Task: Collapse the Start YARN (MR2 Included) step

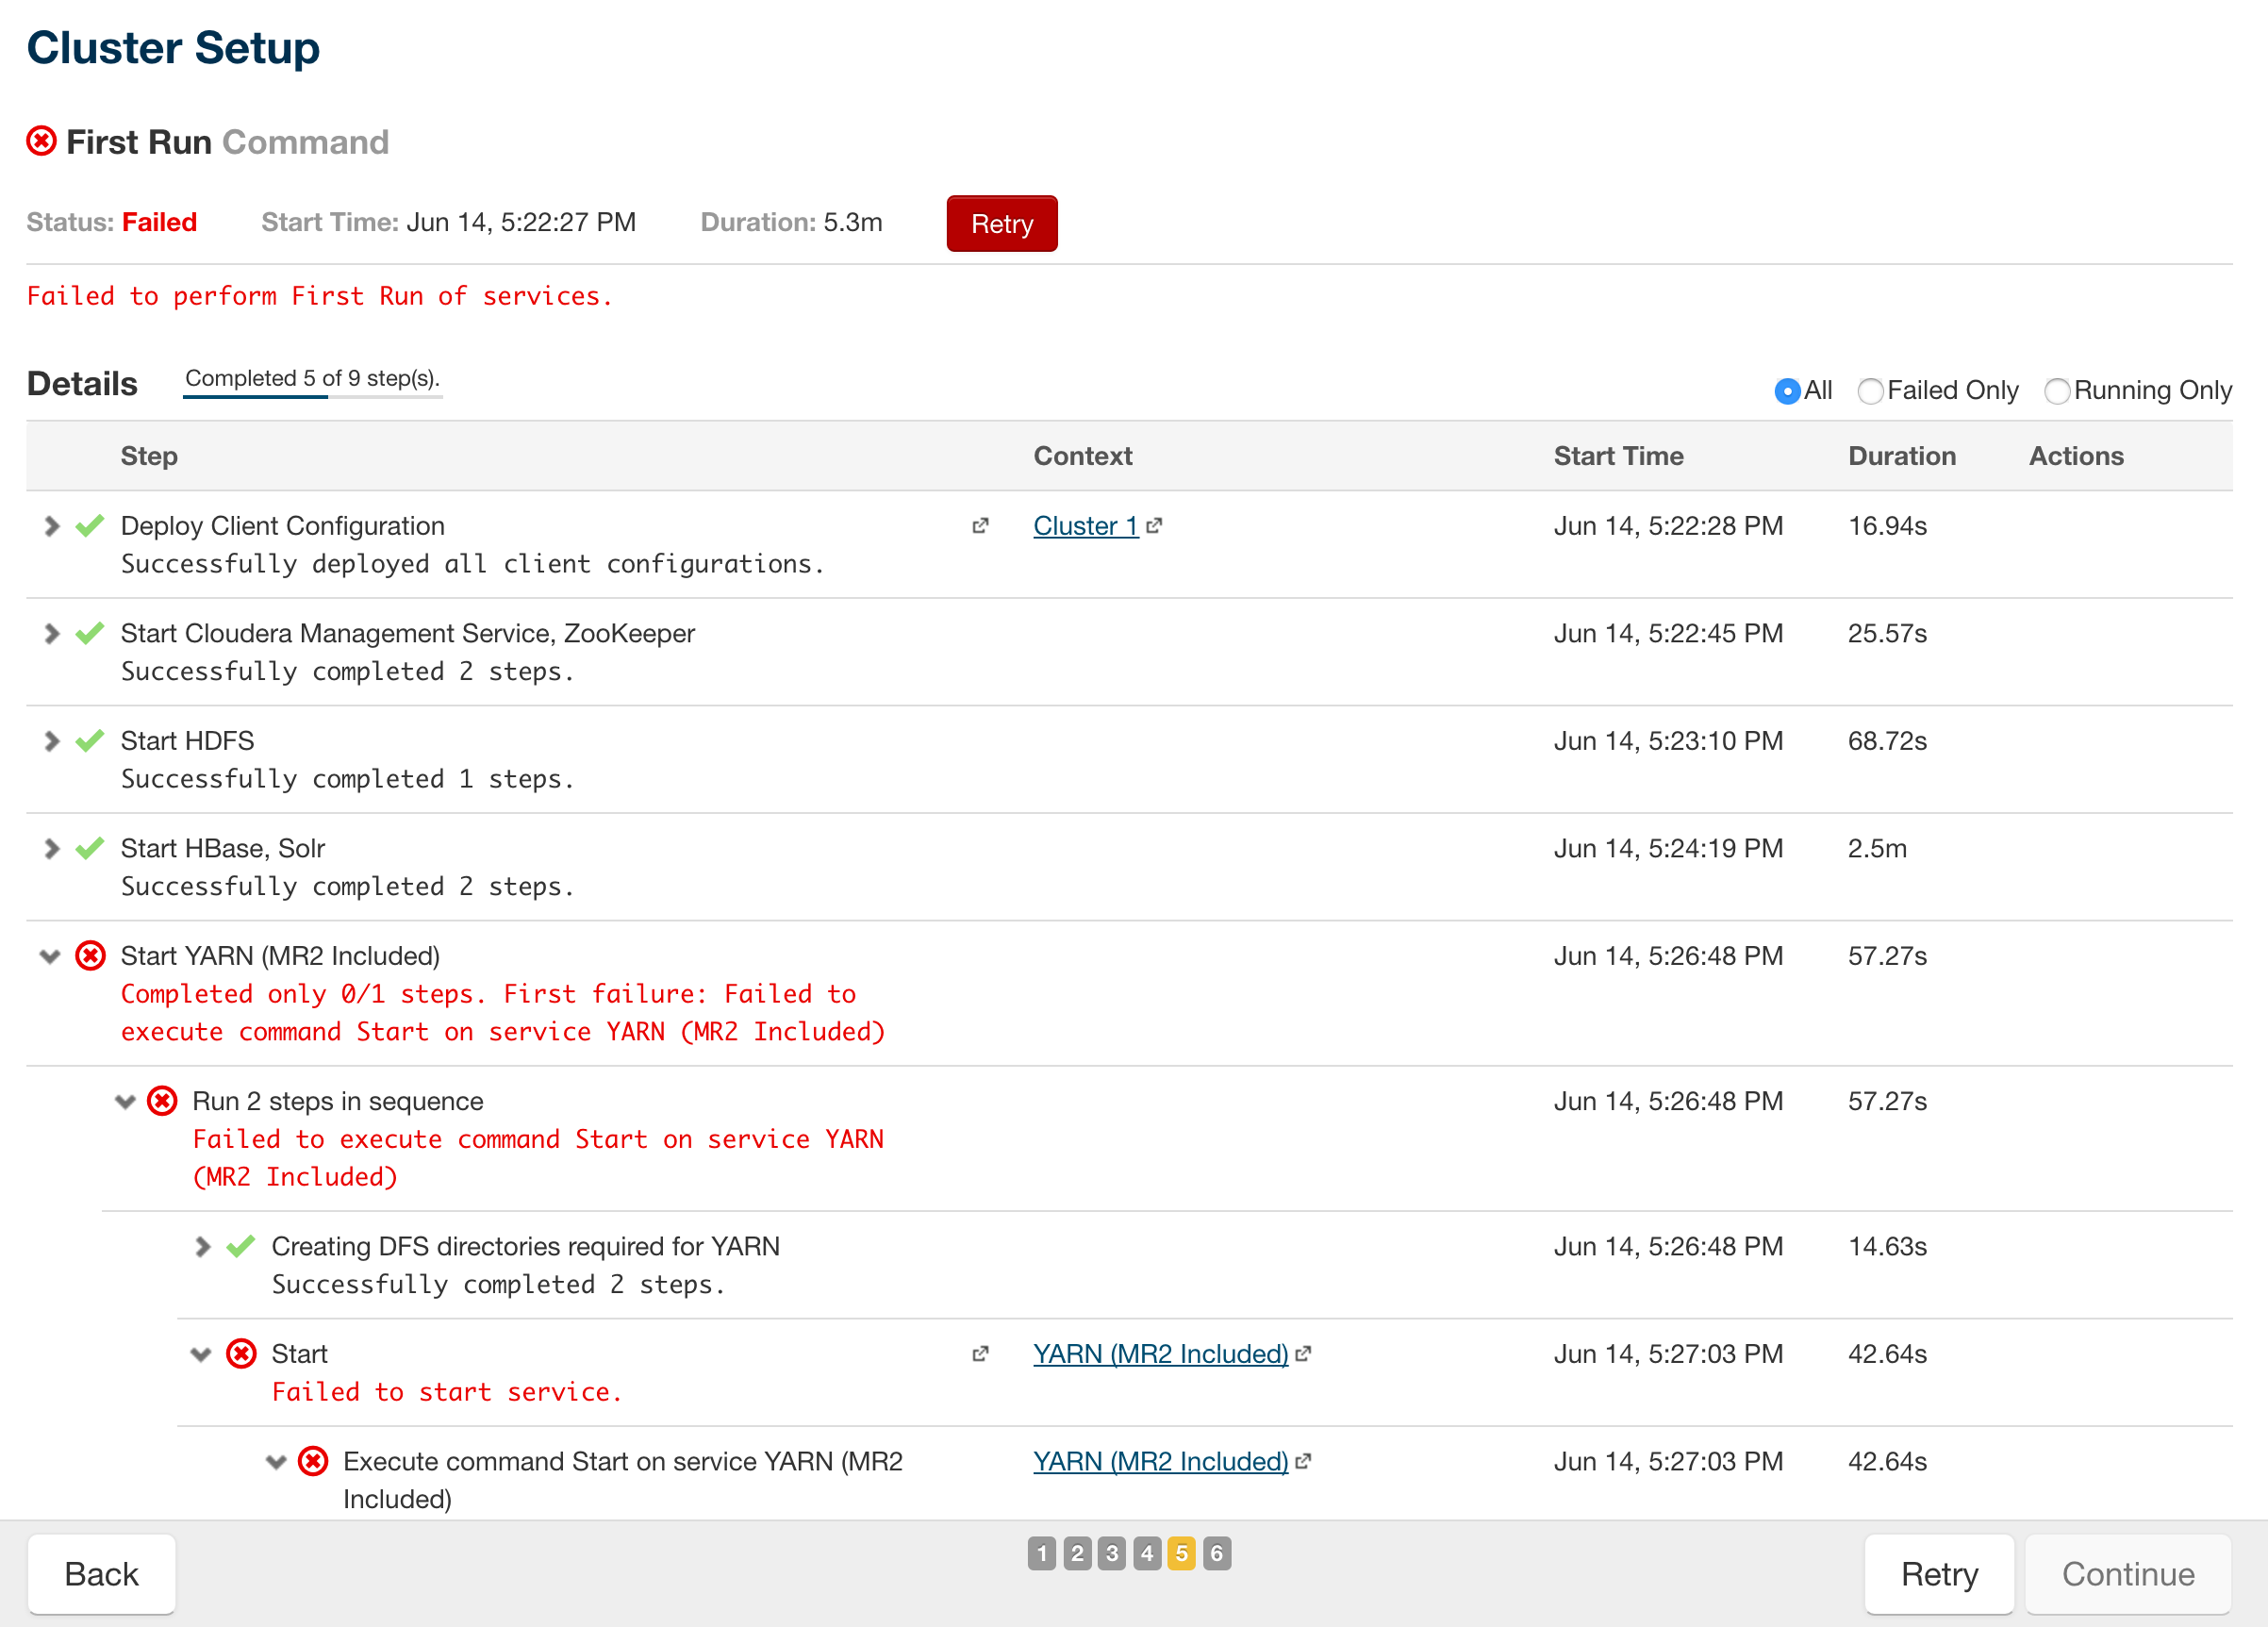Action: pos(50,956)
